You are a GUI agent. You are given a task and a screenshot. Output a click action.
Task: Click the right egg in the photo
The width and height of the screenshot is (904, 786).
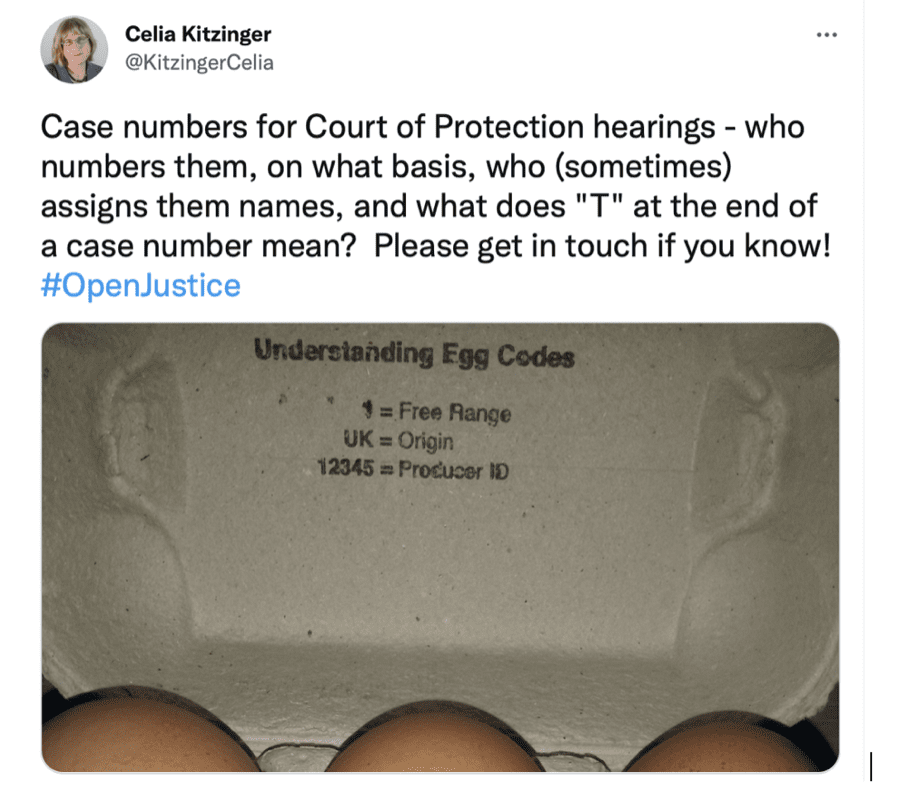[732, 743]
